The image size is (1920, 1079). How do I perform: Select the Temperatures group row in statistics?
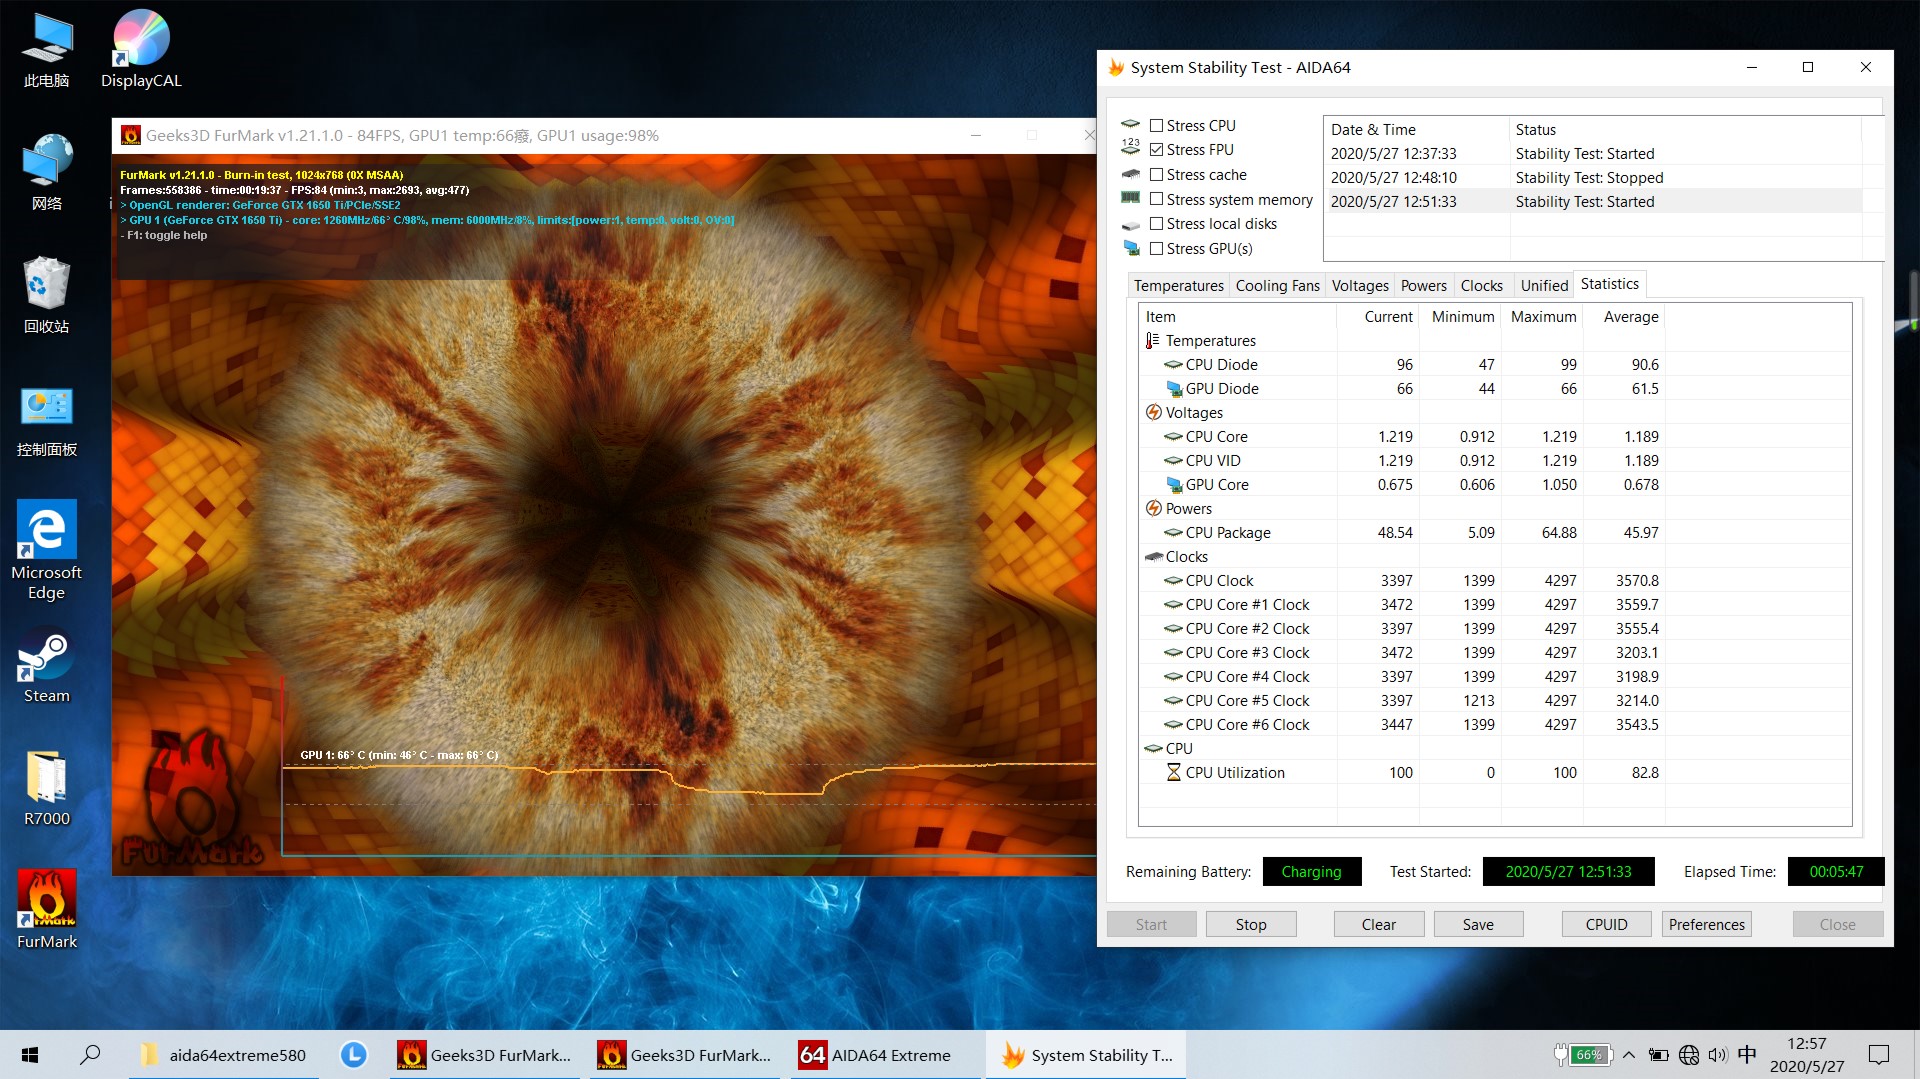[1210, 341]
